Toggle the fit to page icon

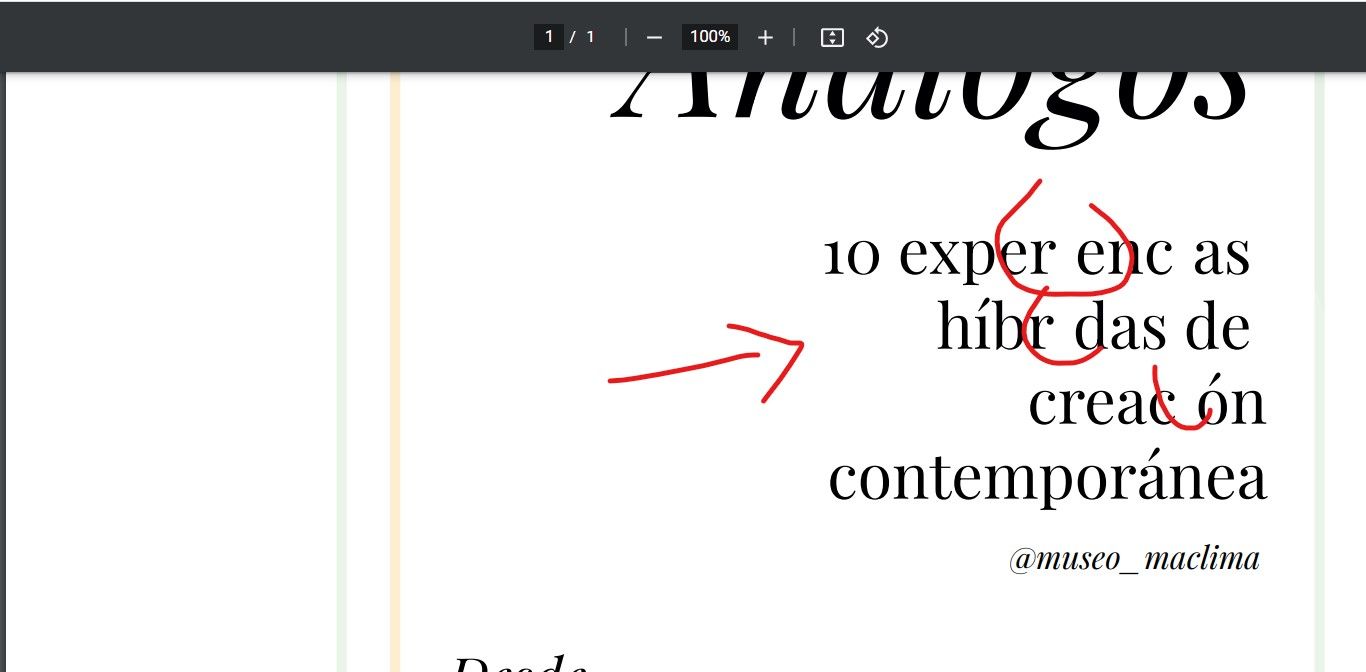(832, 37)
